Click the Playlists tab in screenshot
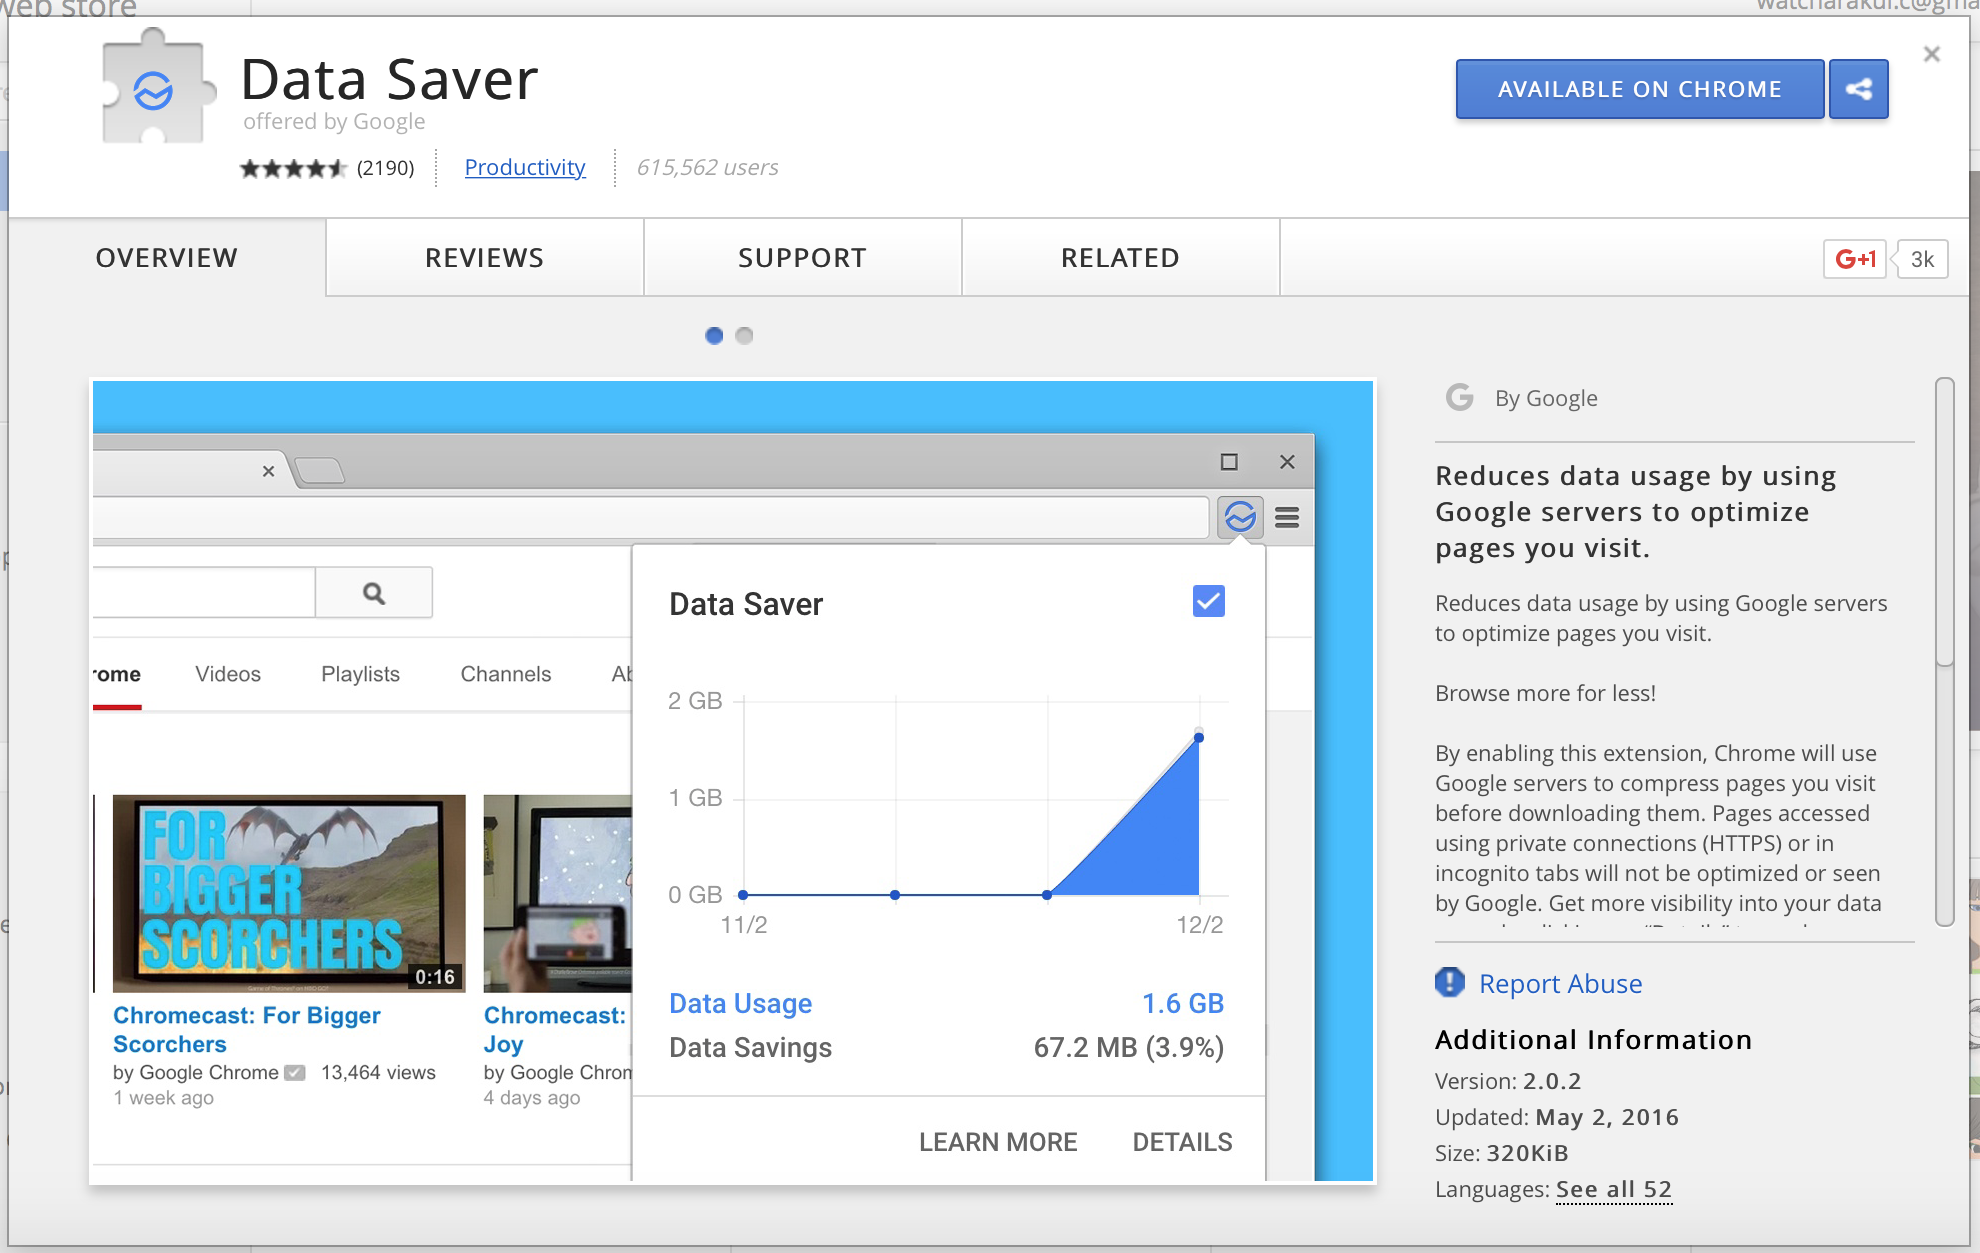Viewport: 1980px width, 1253px height. pyautogui.click(x=360, y=674)
